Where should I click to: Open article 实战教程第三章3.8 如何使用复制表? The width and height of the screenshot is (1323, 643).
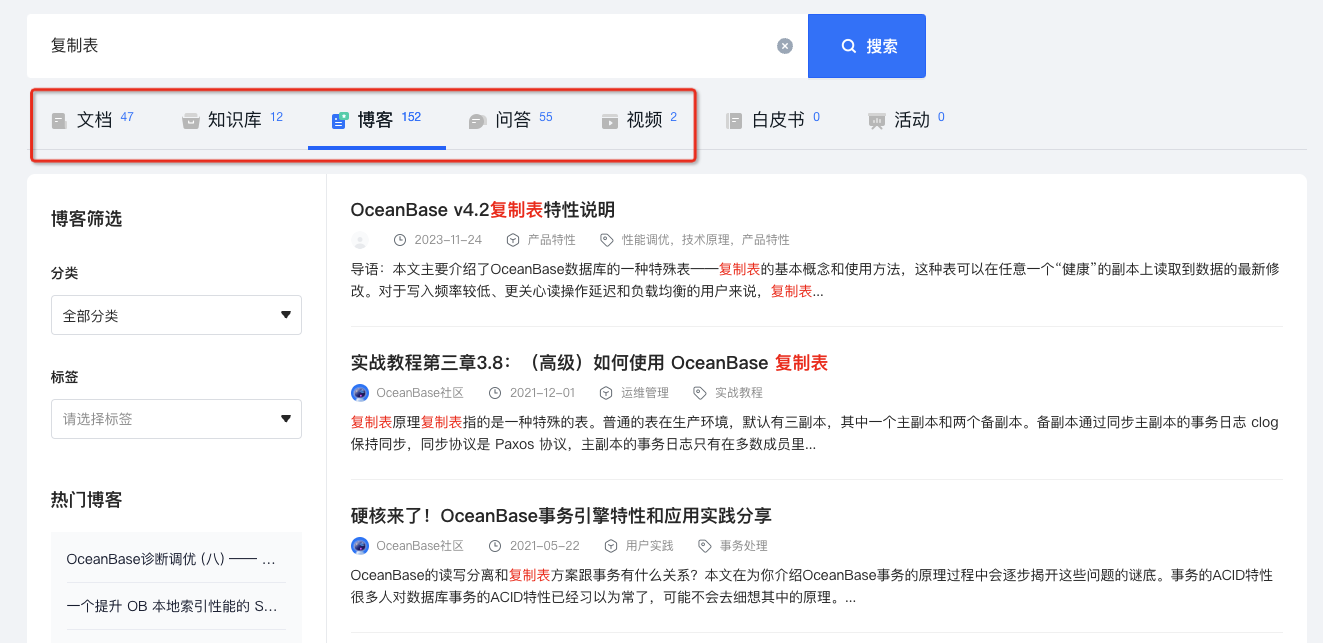(589, 363)
